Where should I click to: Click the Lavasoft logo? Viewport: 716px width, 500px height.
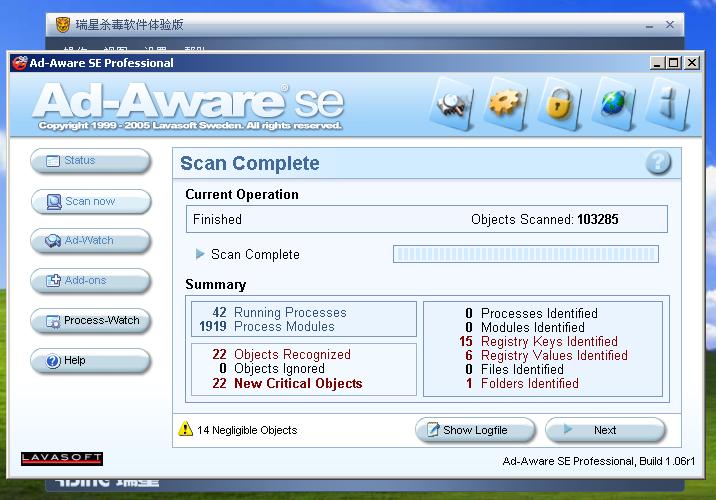[62, 458]
